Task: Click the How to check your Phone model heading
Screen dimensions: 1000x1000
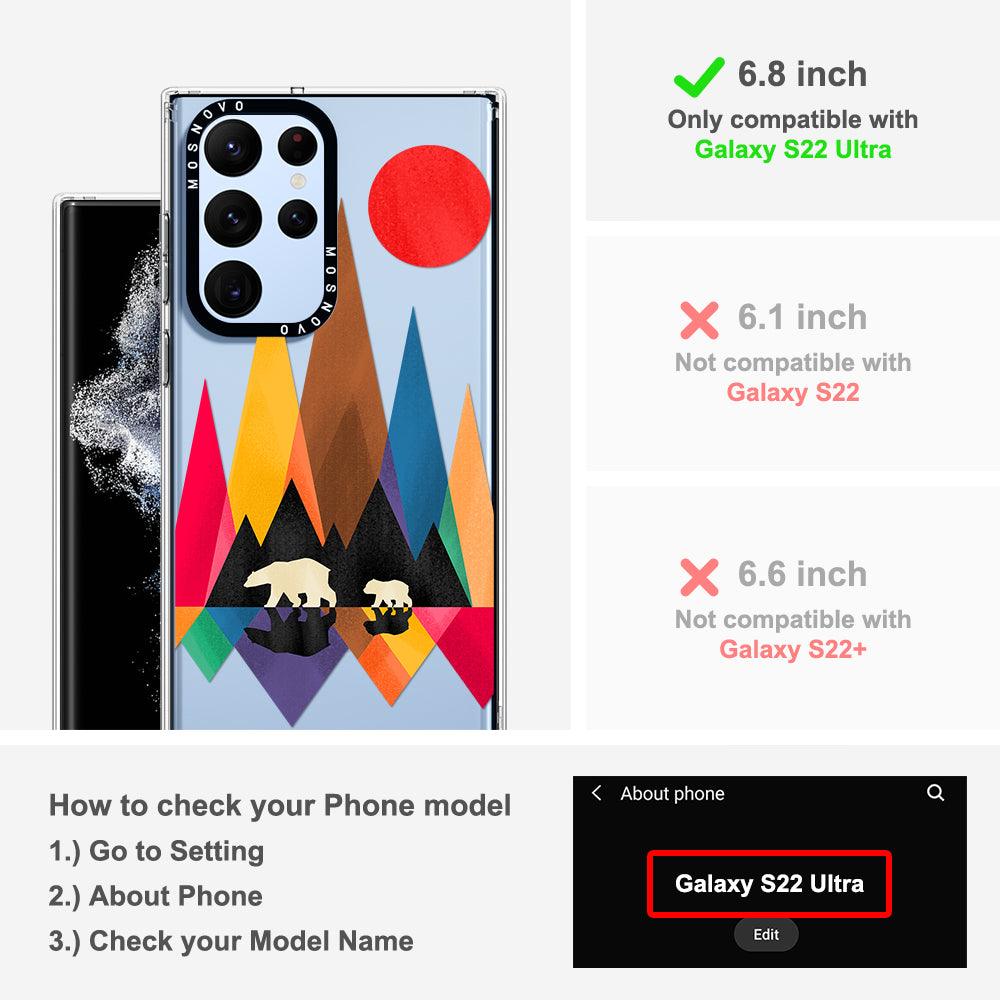Action: coord(280,805)
